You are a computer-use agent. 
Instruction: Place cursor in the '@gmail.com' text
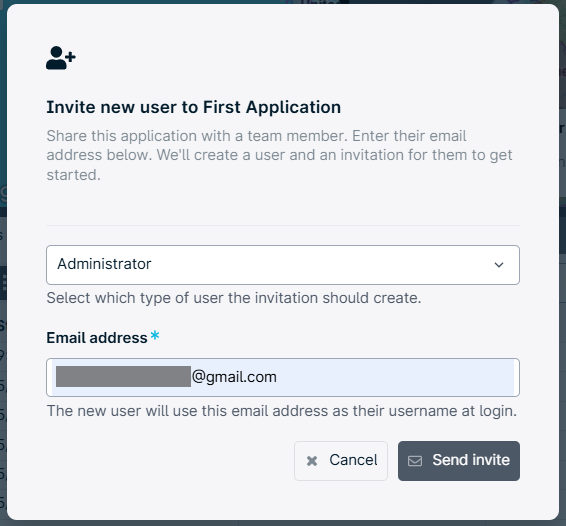pyautogui.click(x=234, y=377)
